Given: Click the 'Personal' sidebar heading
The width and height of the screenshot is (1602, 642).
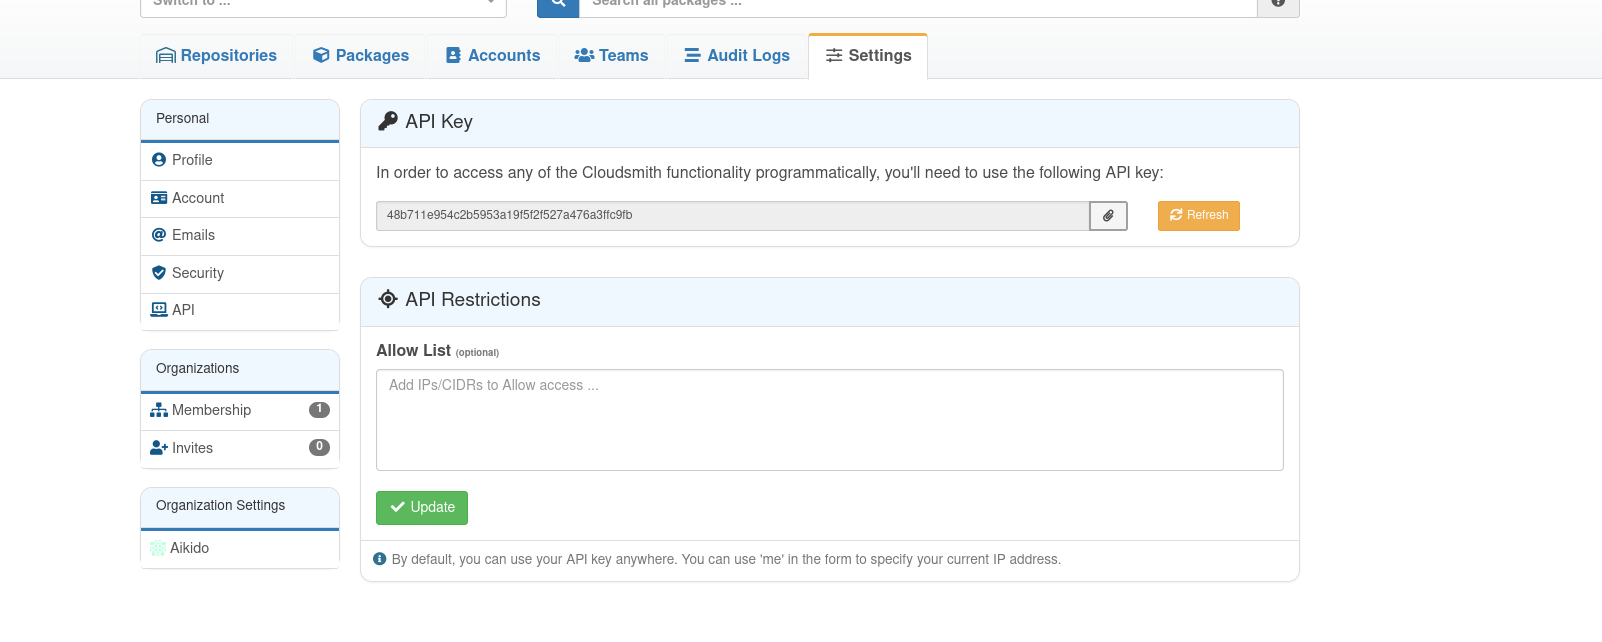Looking at the screenshot, I should coord(183,119).
